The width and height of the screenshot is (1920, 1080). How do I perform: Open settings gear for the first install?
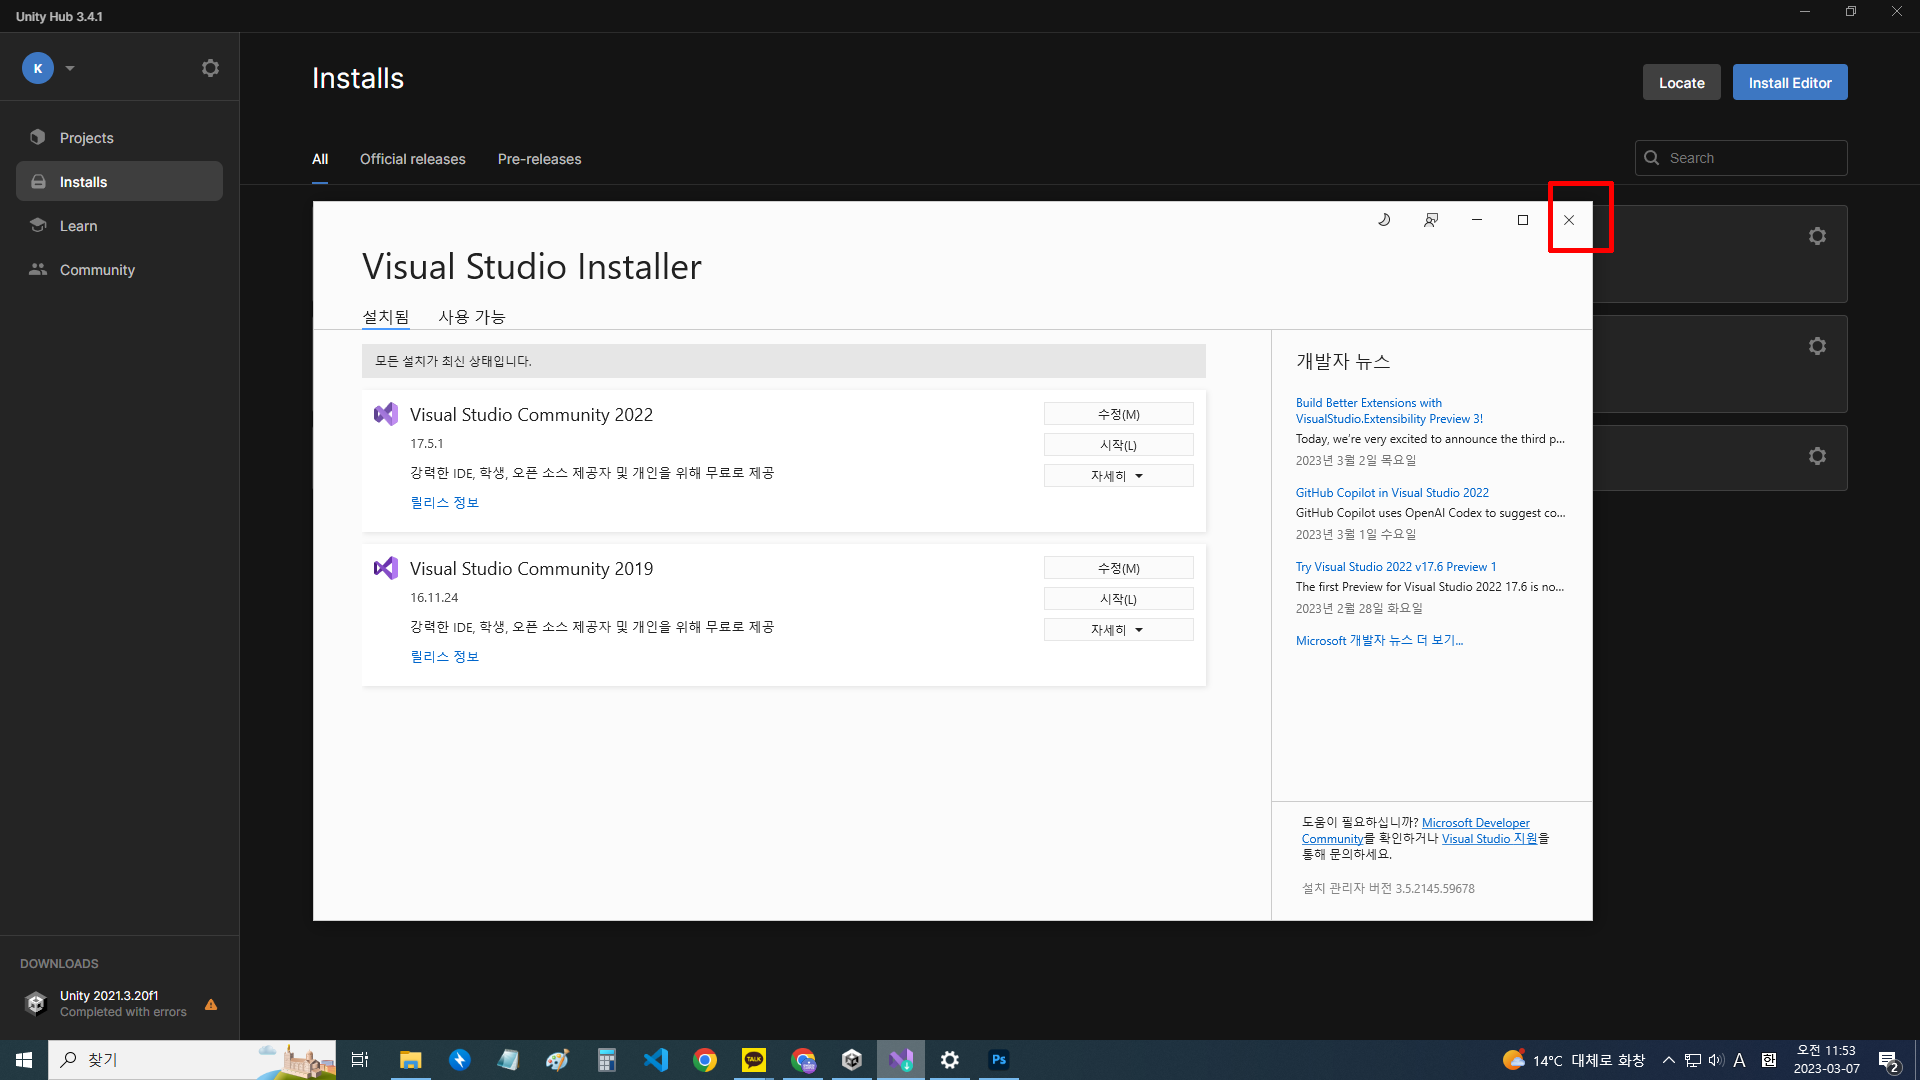1817,236
